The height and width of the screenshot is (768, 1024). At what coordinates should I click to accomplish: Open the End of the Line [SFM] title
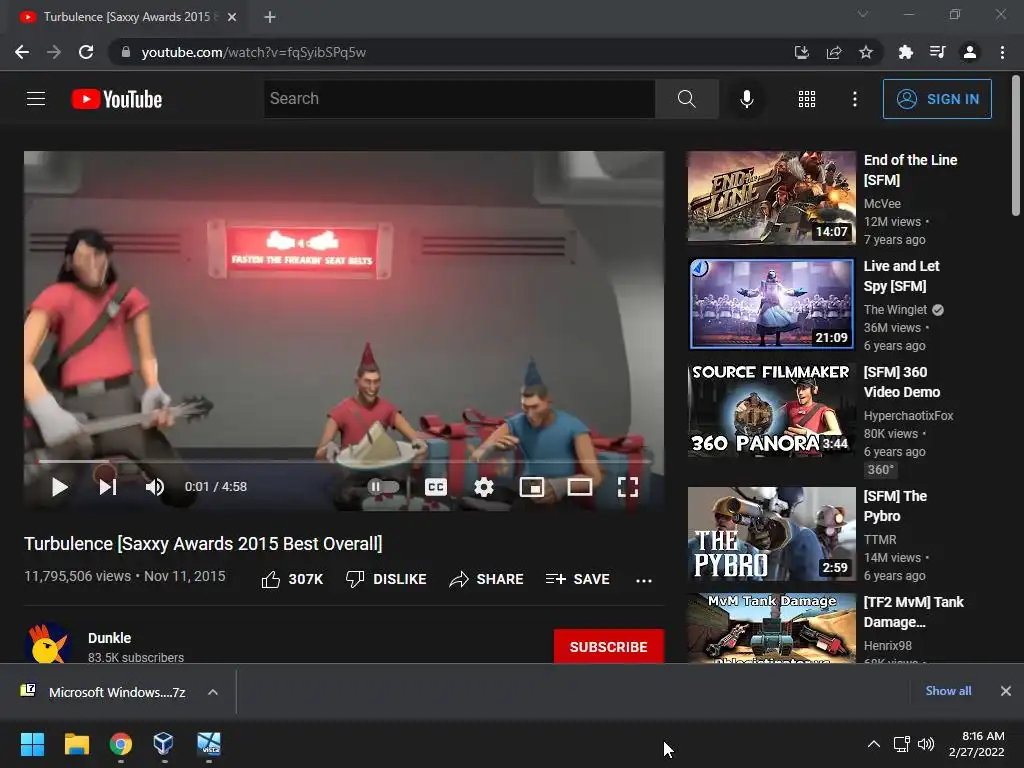pyautogui.click(x=910, y=170)
